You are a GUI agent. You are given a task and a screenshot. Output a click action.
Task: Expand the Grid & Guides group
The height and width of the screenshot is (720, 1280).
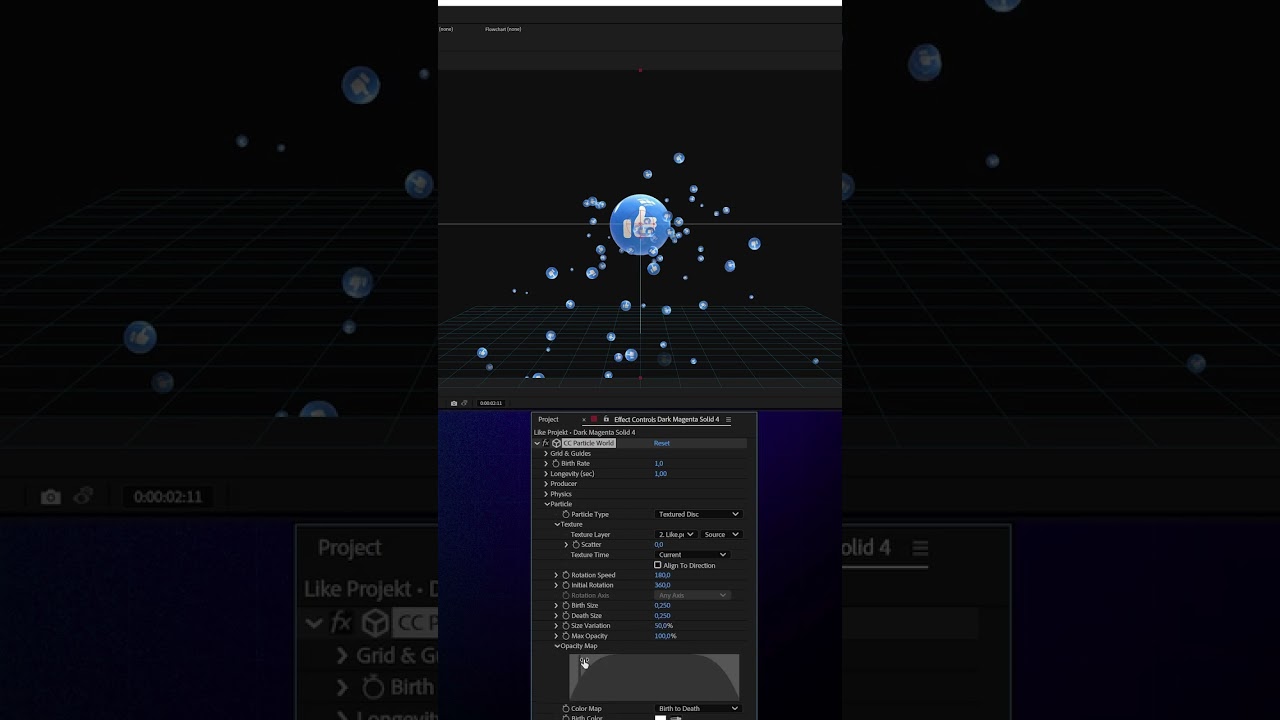coord(546,454)
